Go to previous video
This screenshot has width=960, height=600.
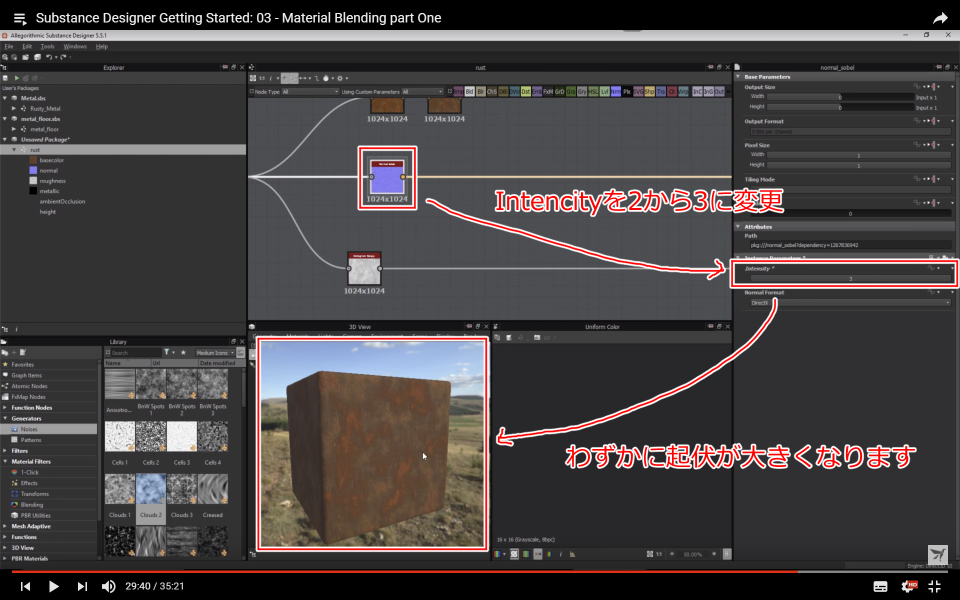(25, 586)
